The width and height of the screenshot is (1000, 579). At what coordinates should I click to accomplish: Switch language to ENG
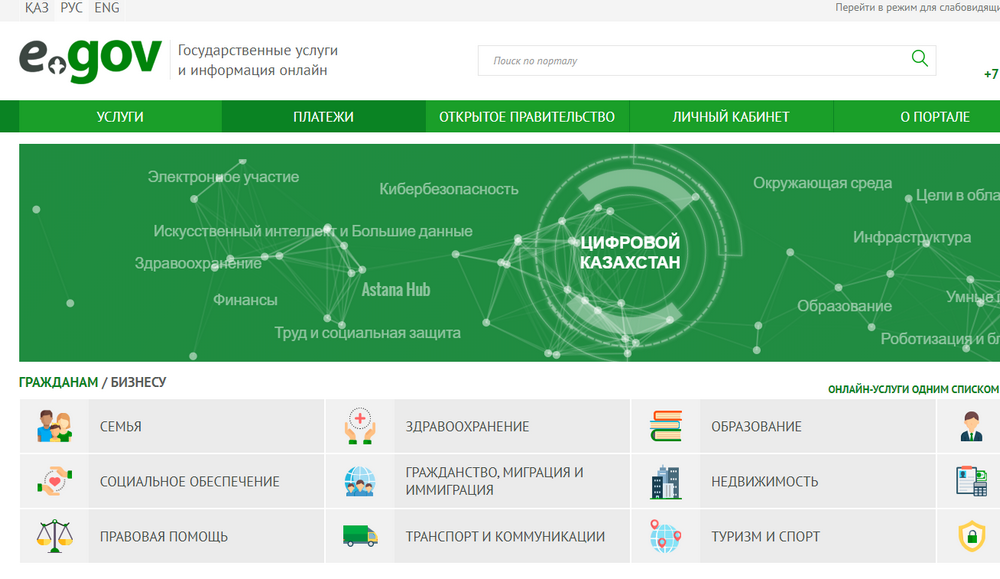click(x=106, y=8)
